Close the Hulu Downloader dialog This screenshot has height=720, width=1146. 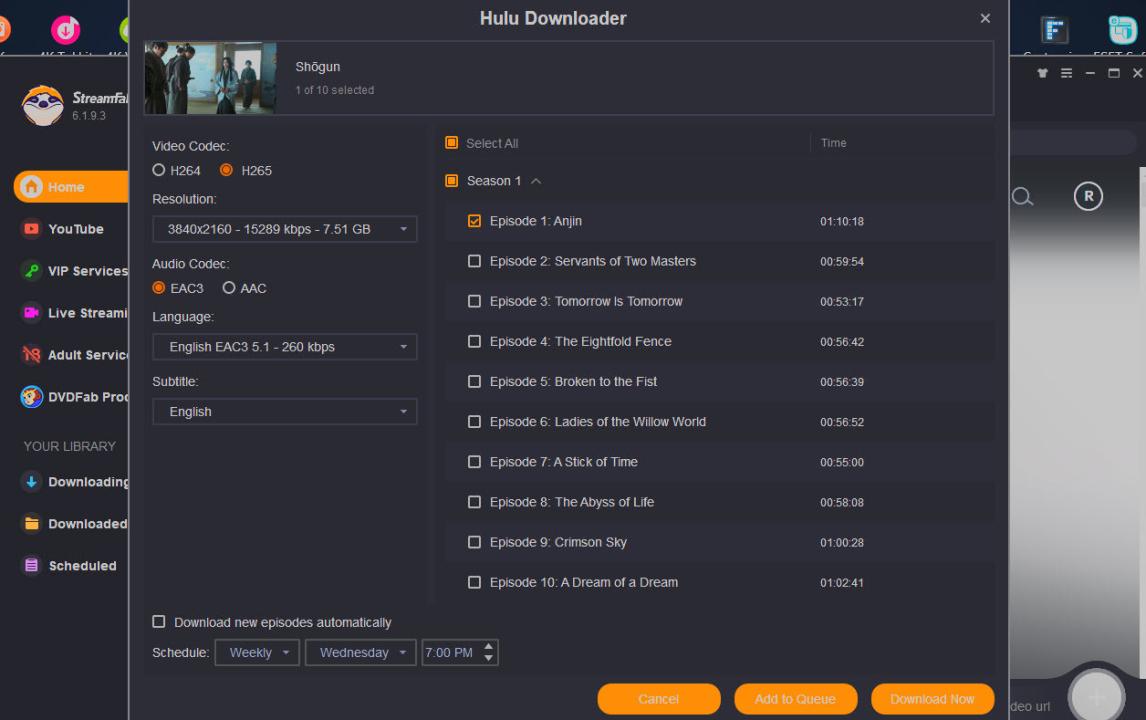(985, 18)
